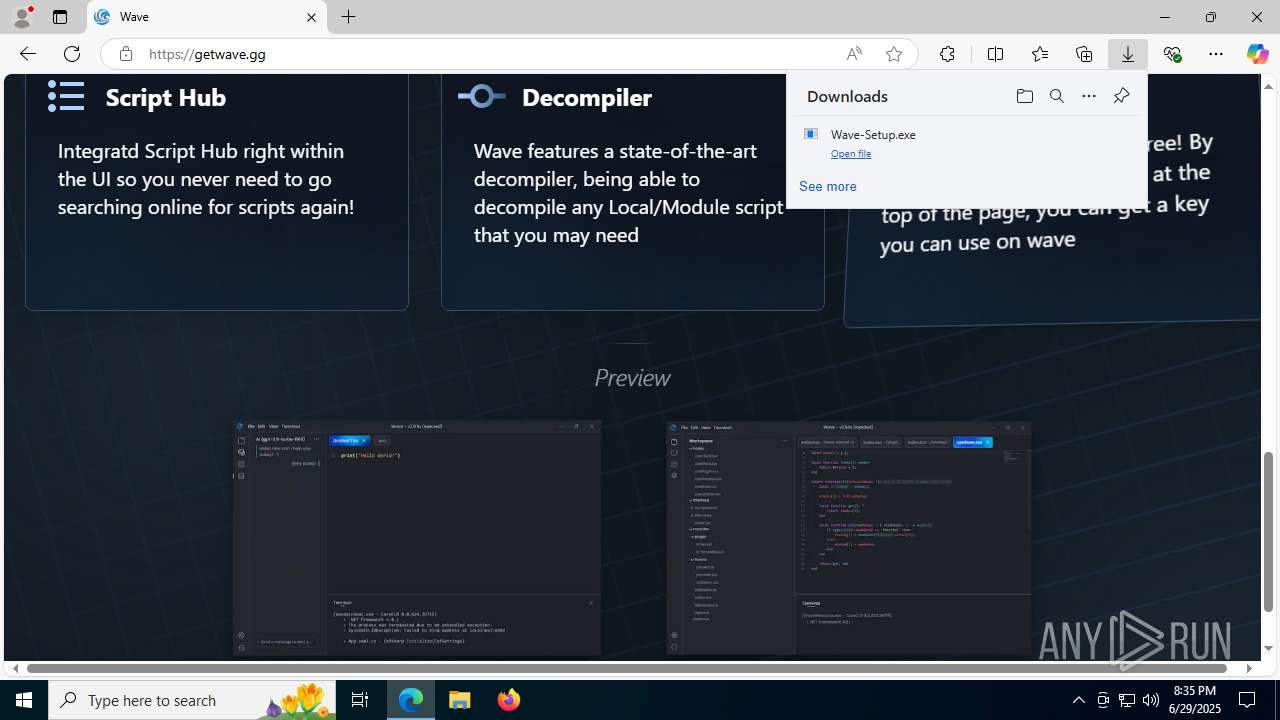The width and height of the screenshot is (1280, 720).
Task: Click the horizontal scrollbar thumb
Action: [x=627, y=668]
